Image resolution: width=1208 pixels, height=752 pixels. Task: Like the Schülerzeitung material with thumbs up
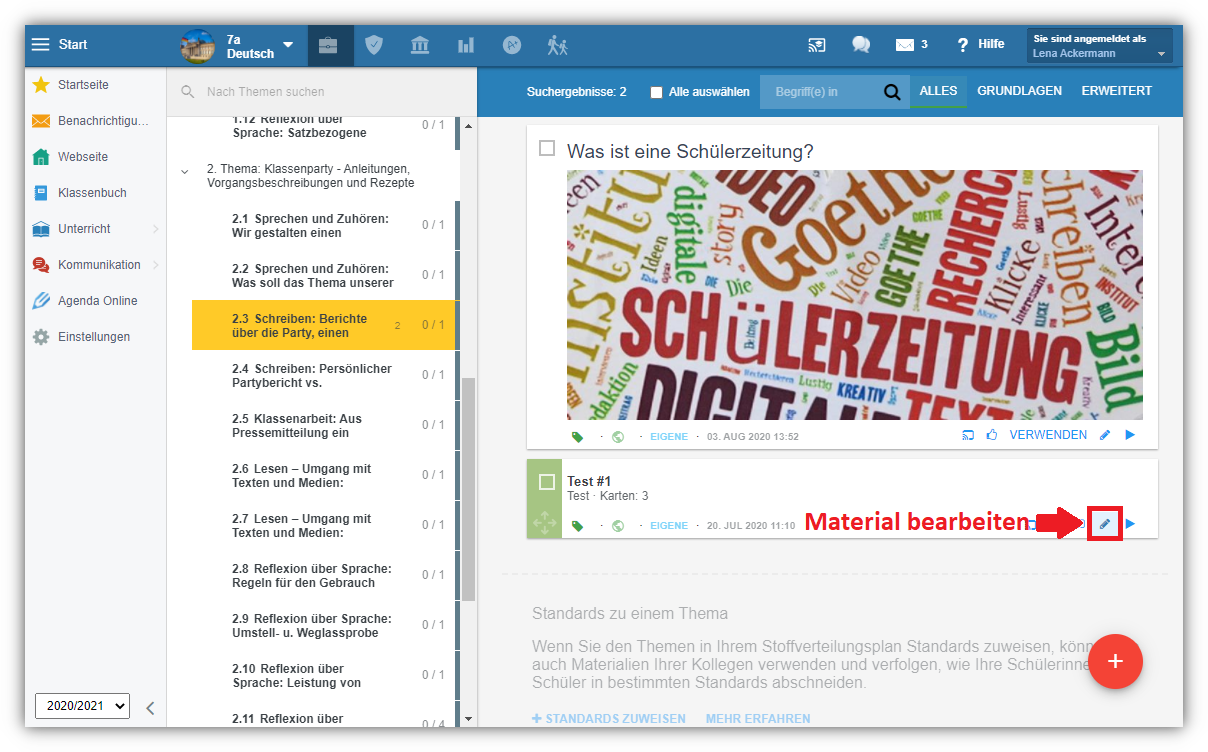tap(993, 436)
